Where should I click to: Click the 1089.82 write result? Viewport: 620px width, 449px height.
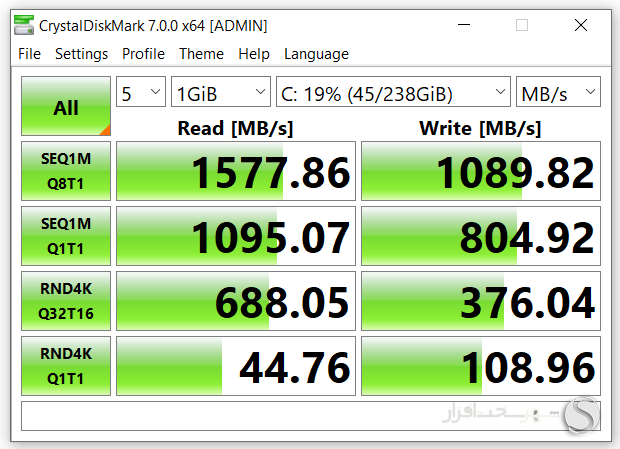click(481, 171)
